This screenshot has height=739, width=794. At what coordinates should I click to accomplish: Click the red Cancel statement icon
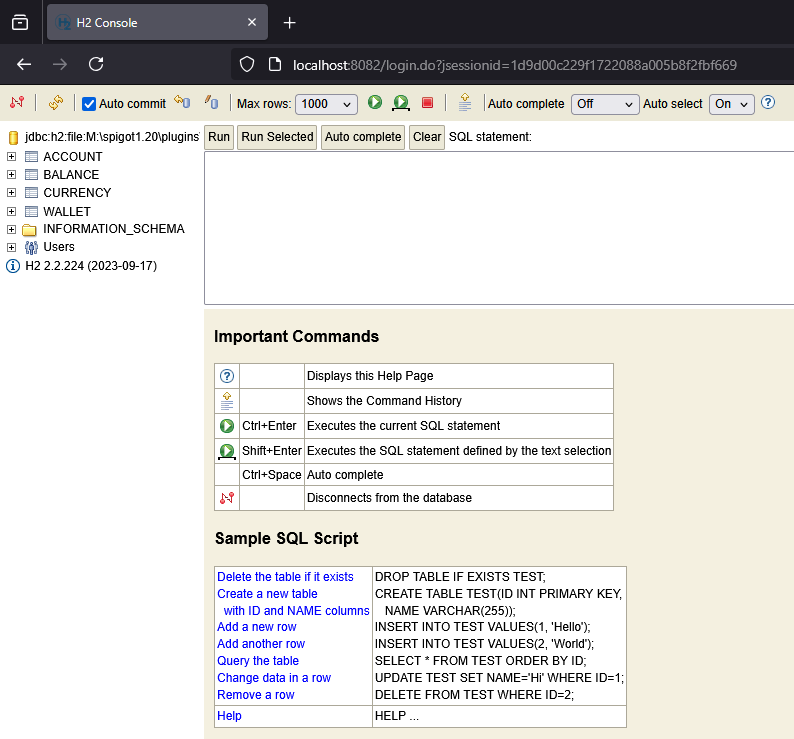tap(427, 103)
